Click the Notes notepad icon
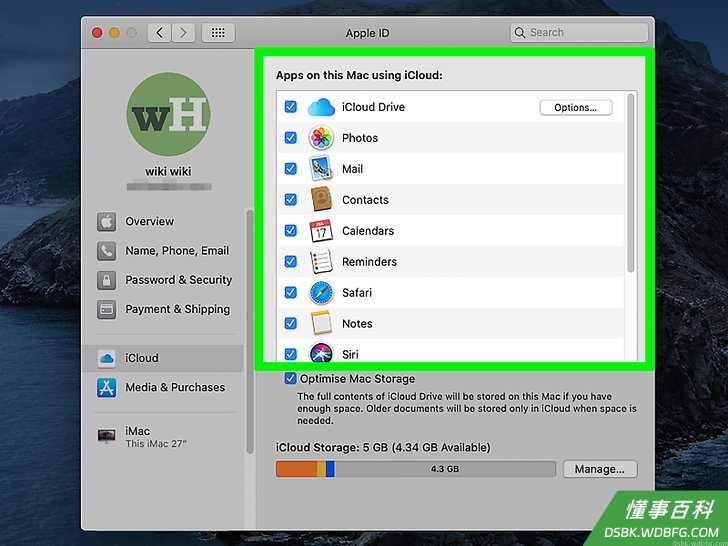The image size is (728, 546). pyautogui.click(x=321, y=323)
